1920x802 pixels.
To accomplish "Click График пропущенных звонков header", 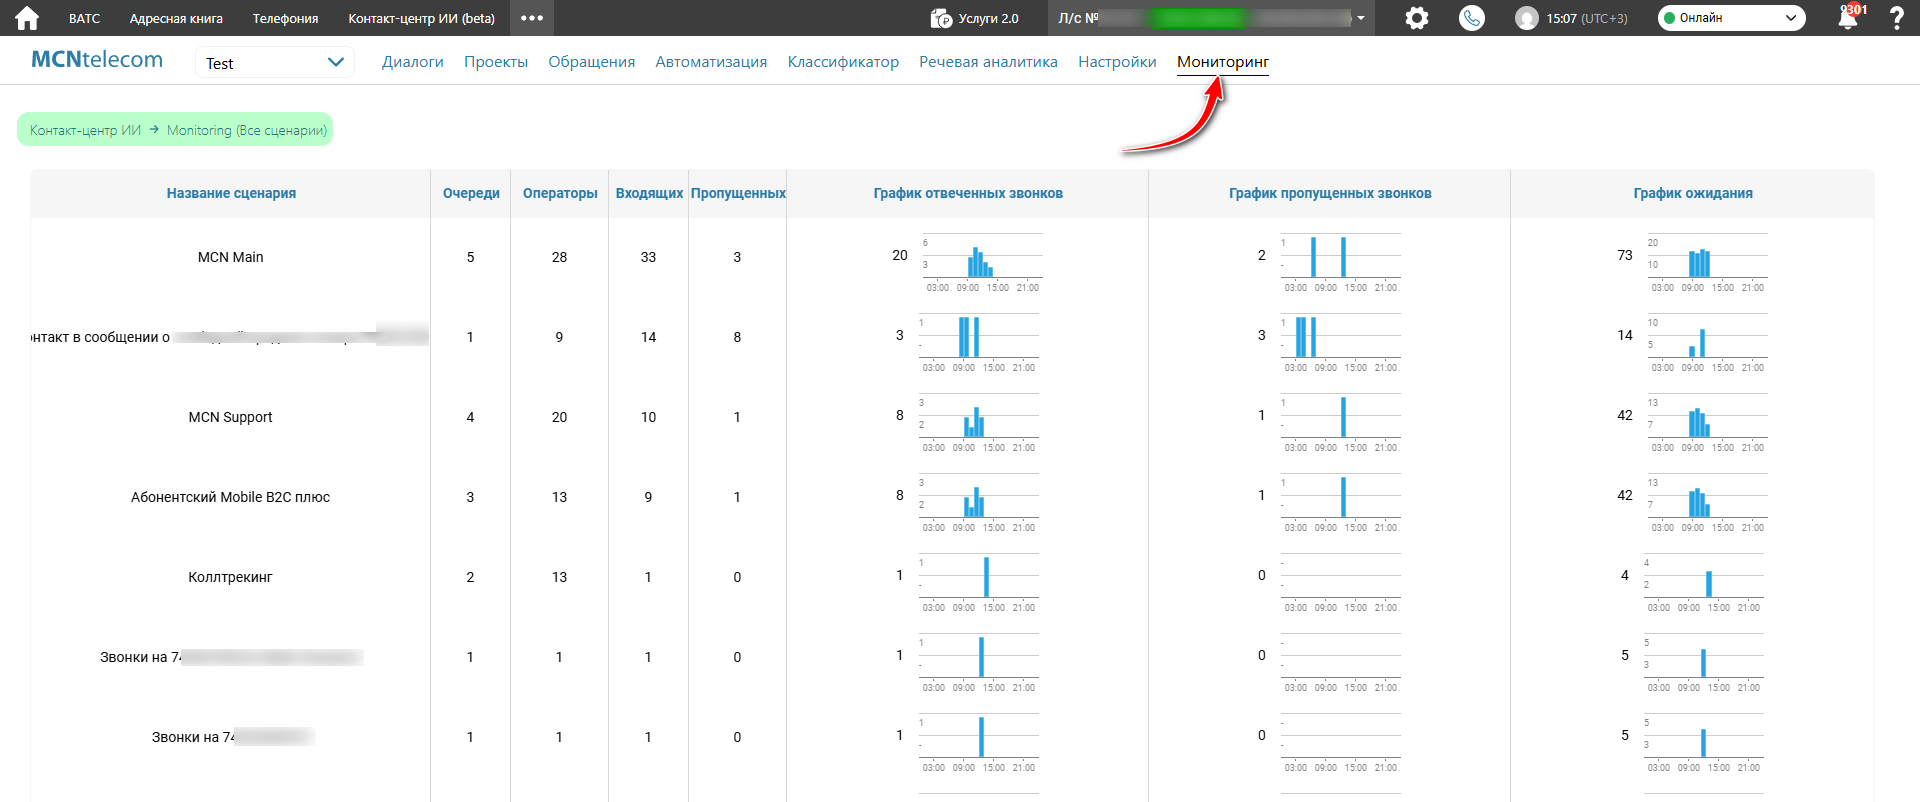I will tap(1330, 193).
